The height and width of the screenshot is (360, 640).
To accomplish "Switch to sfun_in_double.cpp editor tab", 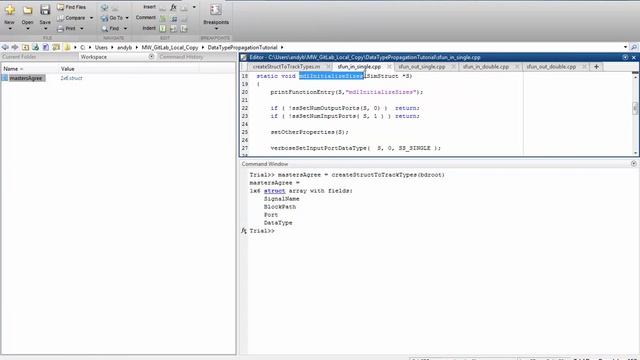I will [486, 67].
